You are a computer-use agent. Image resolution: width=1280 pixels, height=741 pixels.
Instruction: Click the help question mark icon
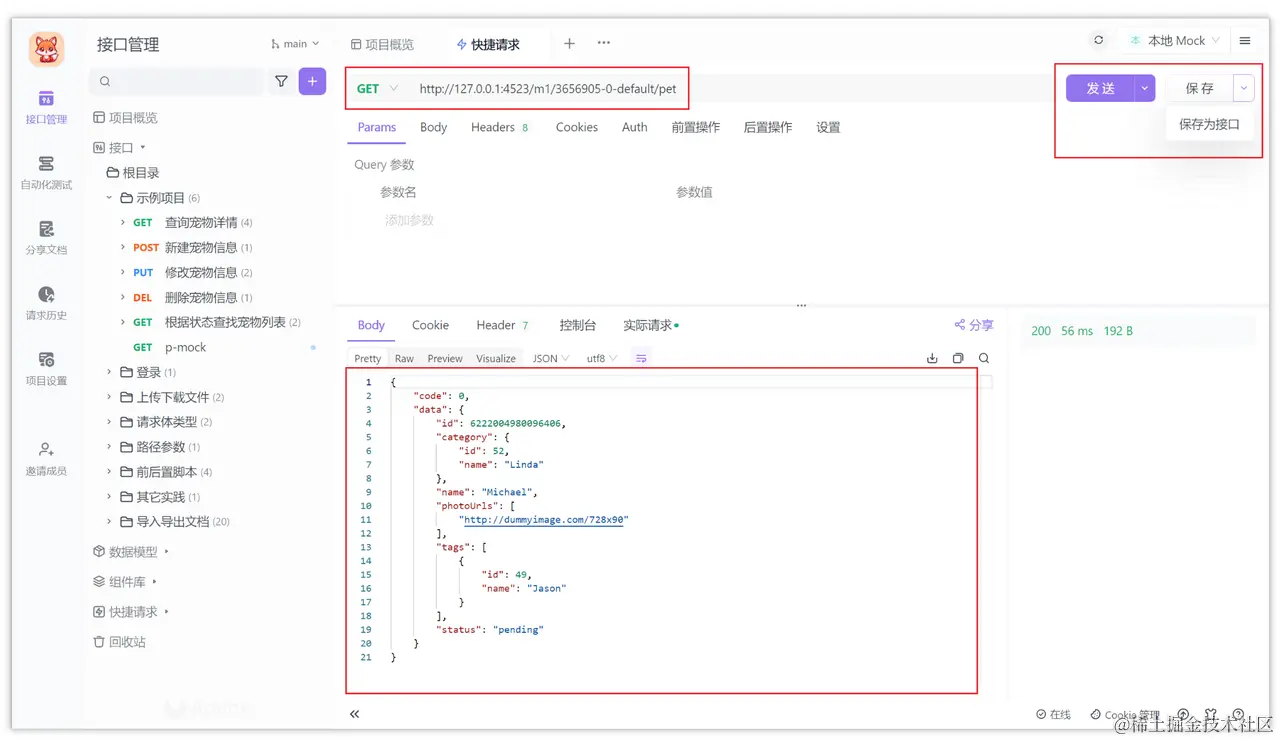coord(1238,714)
